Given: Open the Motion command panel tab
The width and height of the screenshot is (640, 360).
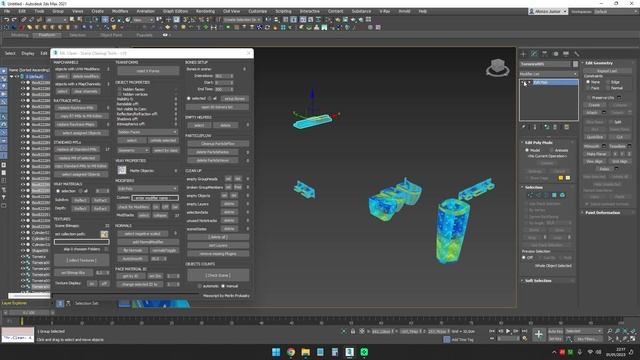Looking at the screenshot, I should pyautogui.click(x=555, y=54).
